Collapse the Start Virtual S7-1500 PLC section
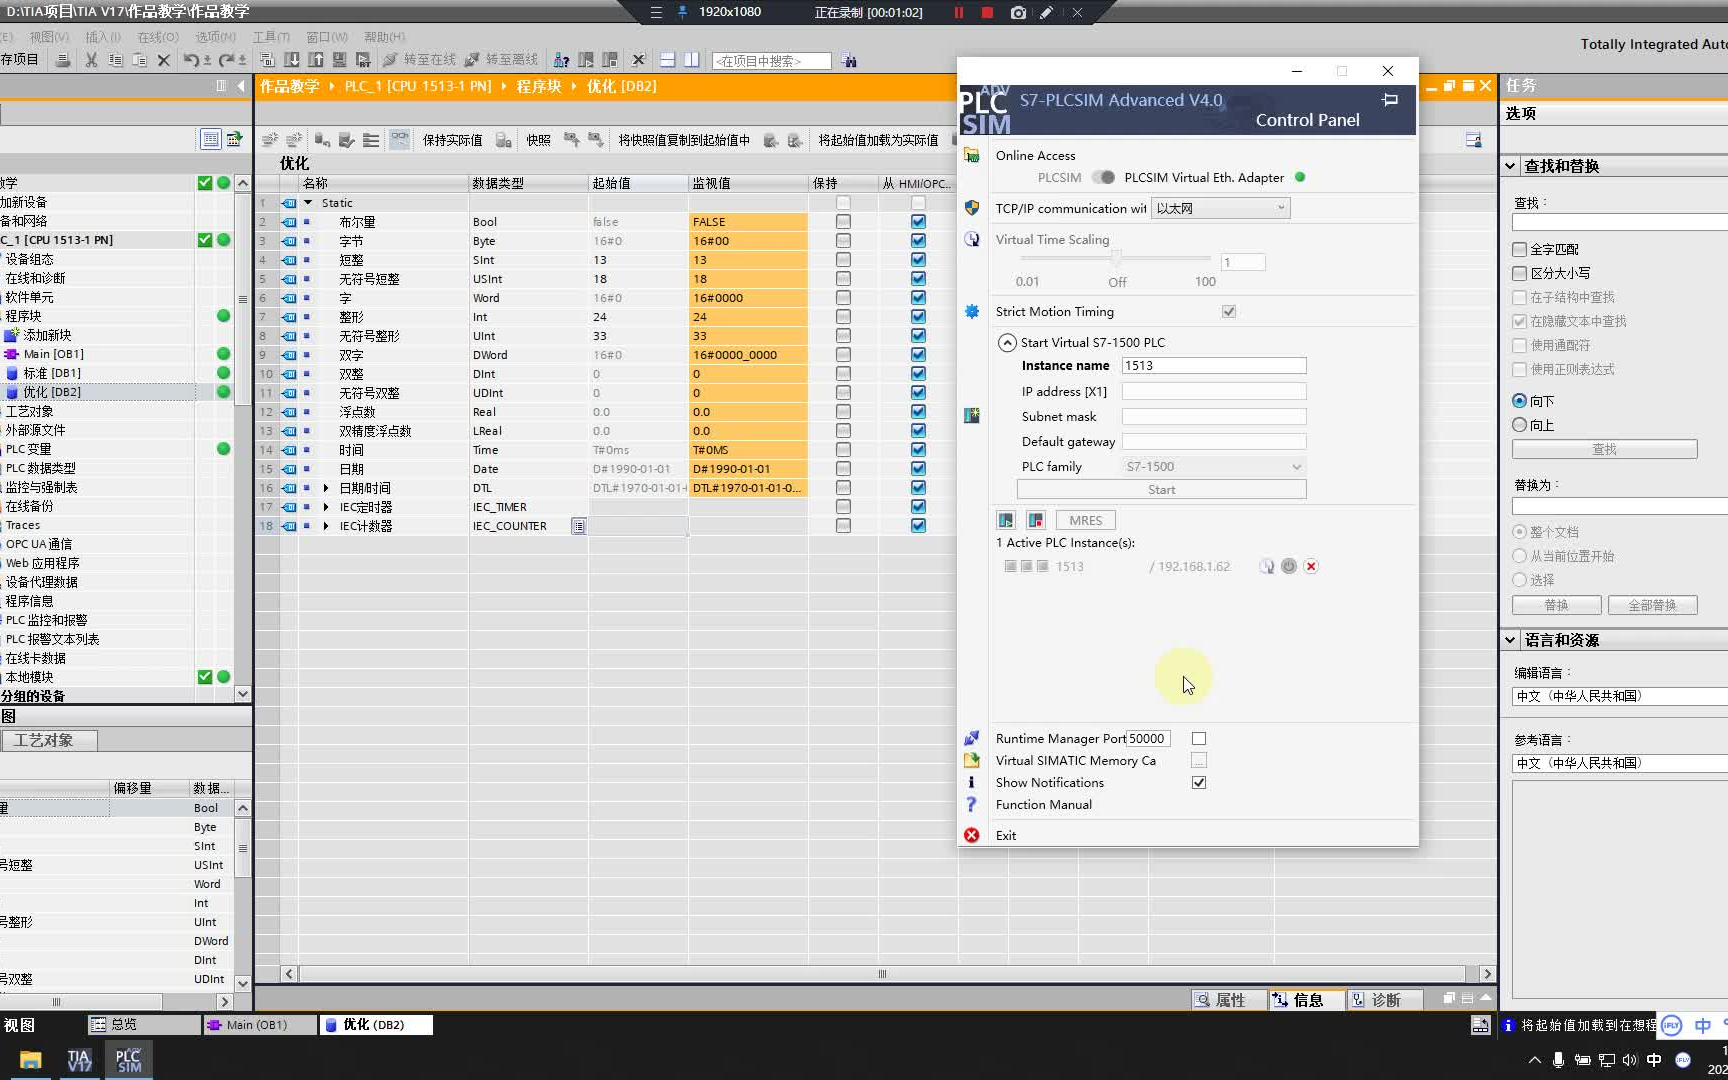1728x1080 pixels. coord(1007,342)
